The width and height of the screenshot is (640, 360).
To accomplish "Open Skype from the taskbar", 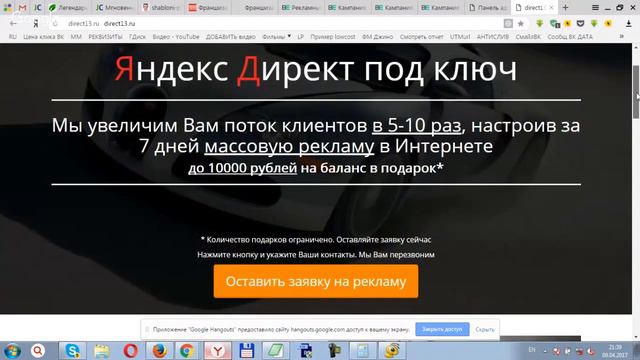I will coord(72,351).
